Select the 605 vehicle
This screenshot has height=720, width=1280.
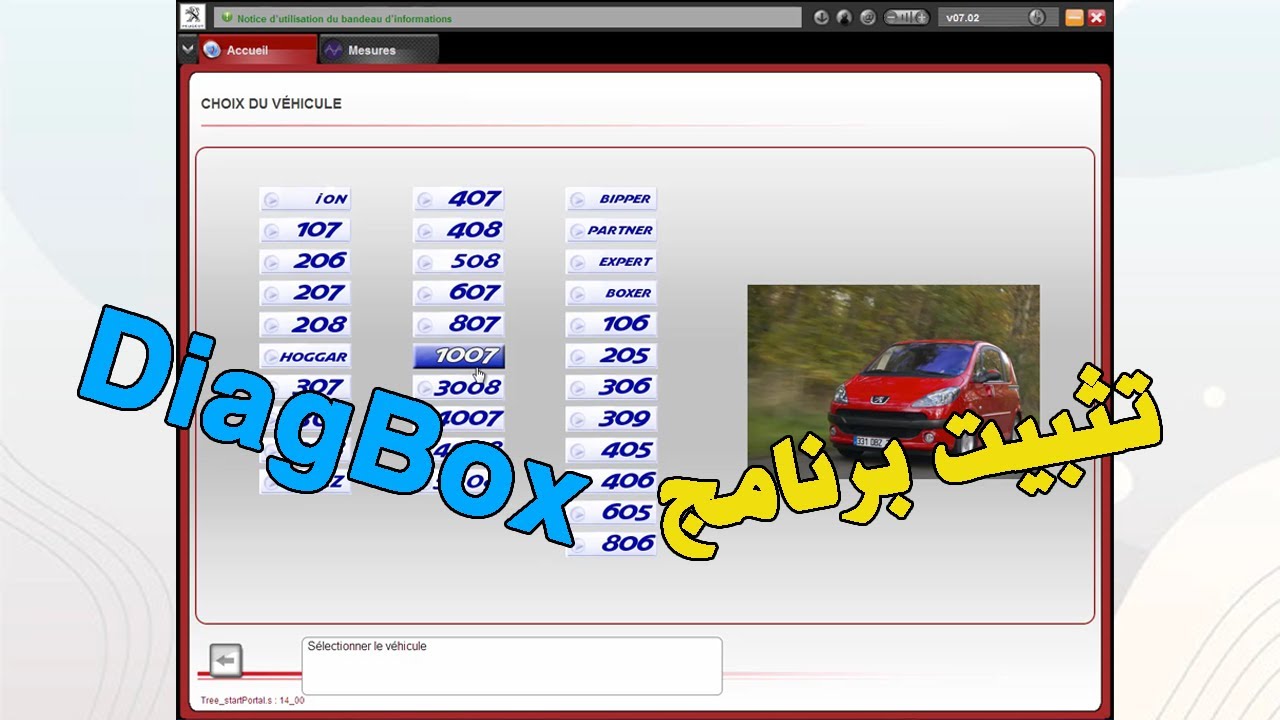click(611, 513)
